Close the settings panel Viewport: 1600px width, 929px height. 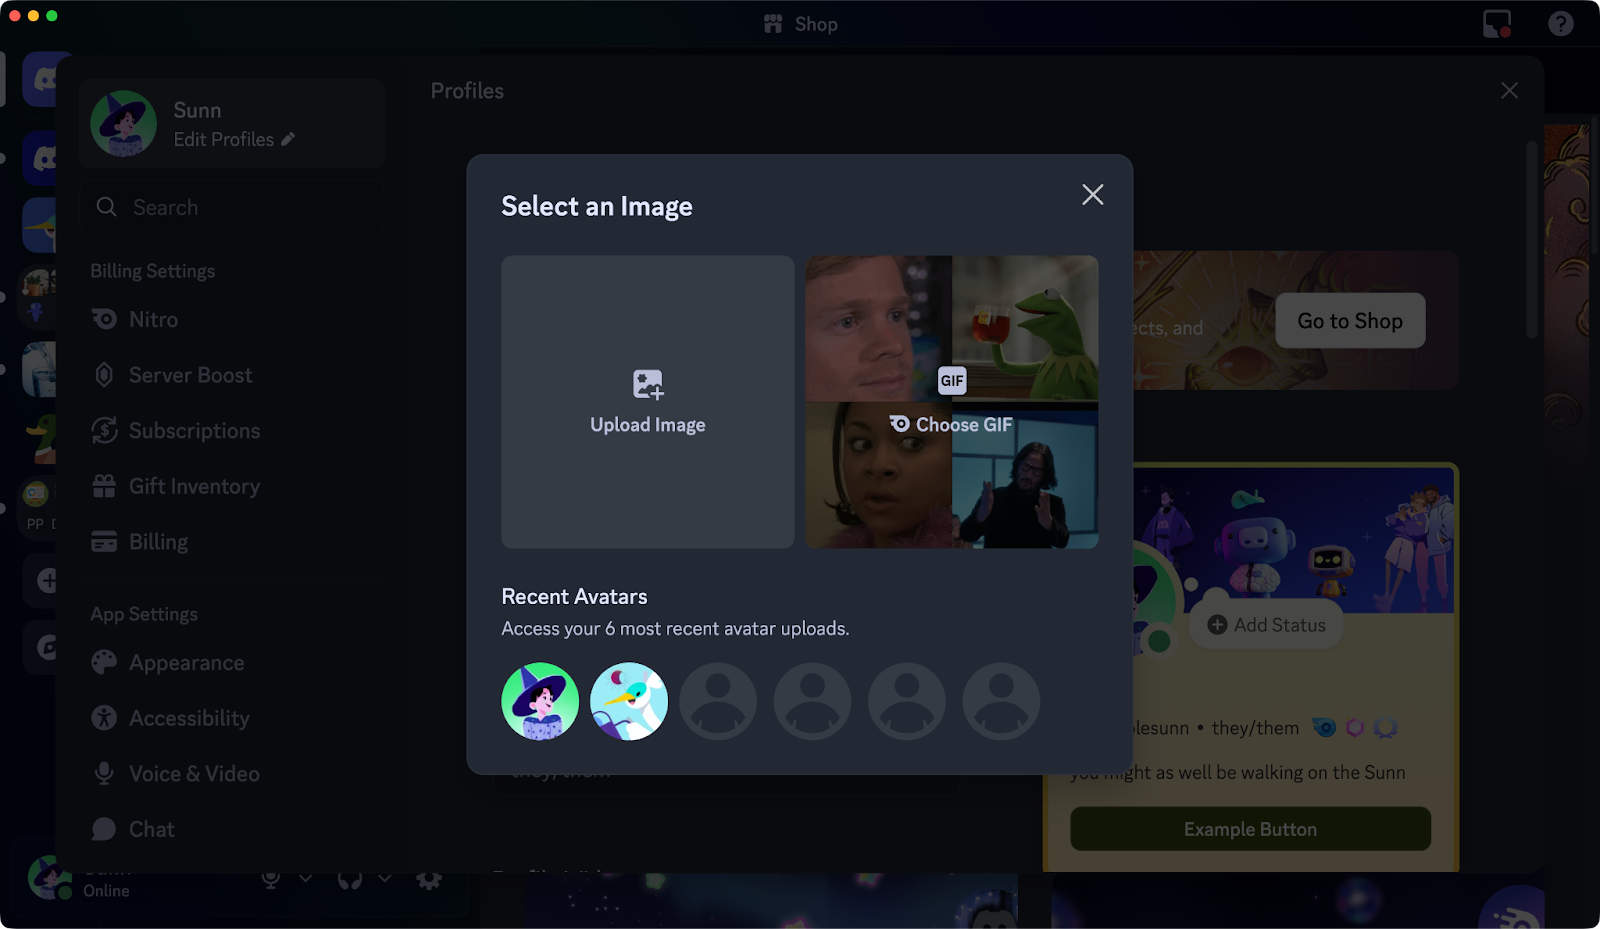pyautogui.click(x=1509, y=91)
